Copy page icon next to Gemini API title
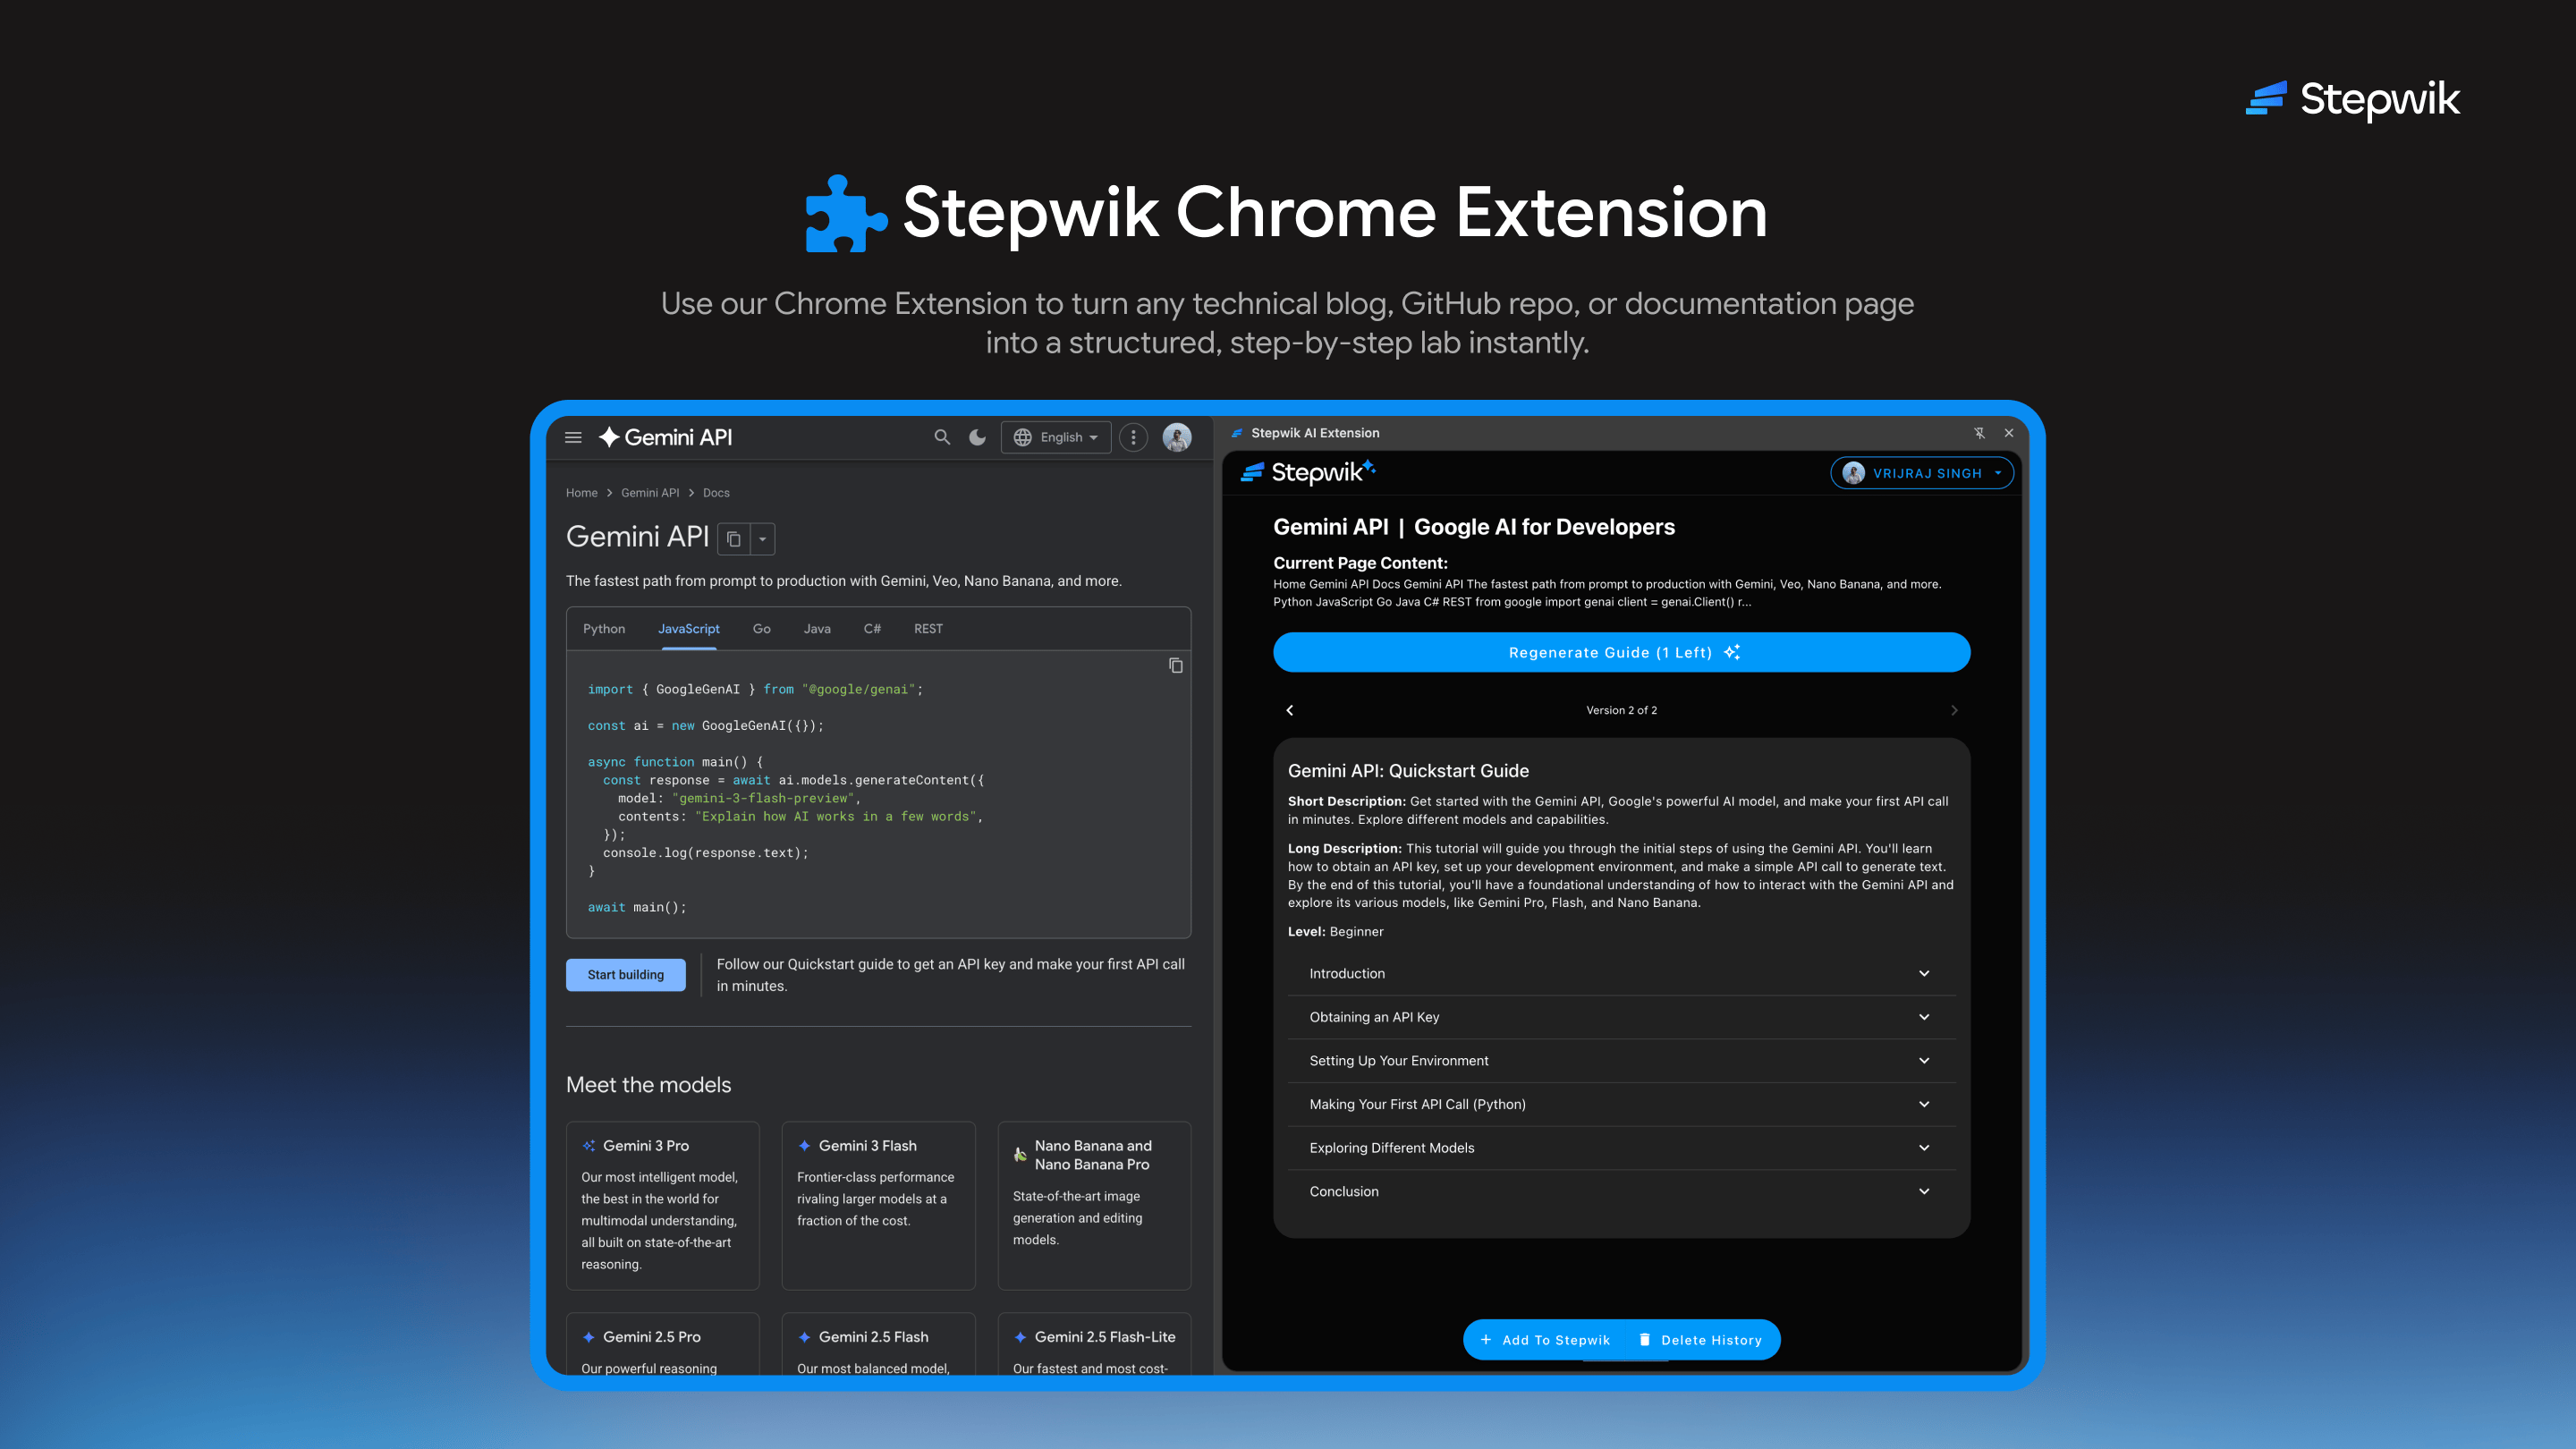 (733, 539)
